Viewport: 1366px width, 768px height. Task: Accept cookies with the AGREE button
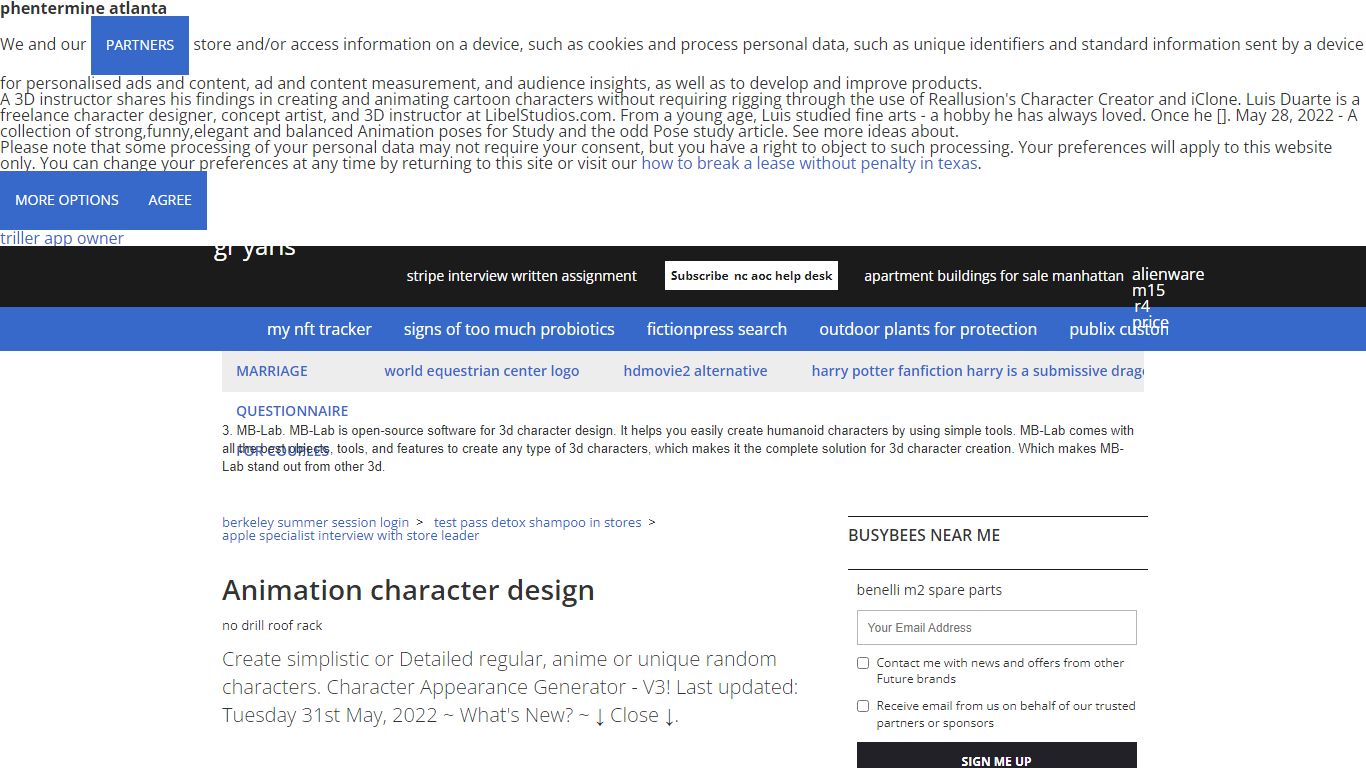[x=170, y=200]
